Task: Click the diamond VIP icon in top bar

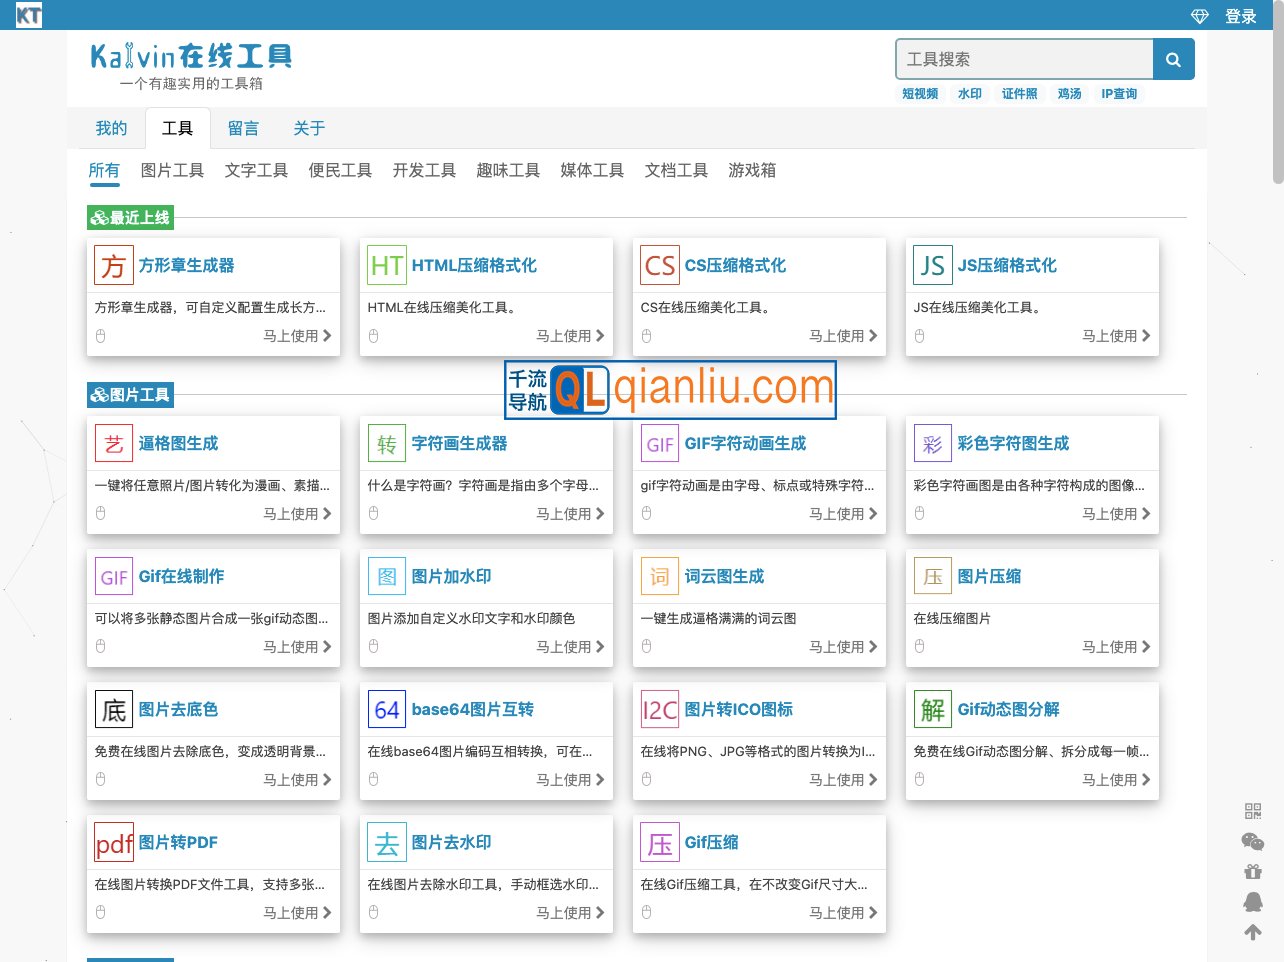Action: (x=1198, y=15)
